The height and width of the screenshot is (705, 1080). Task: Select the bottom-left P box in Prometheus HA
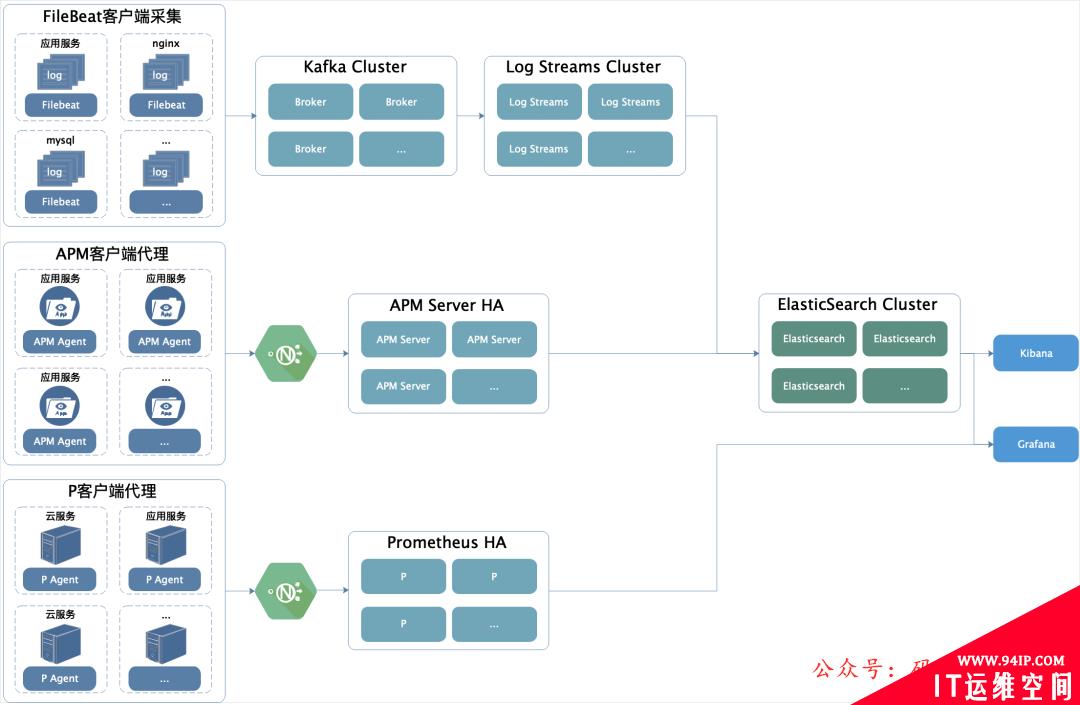[404, 624]
